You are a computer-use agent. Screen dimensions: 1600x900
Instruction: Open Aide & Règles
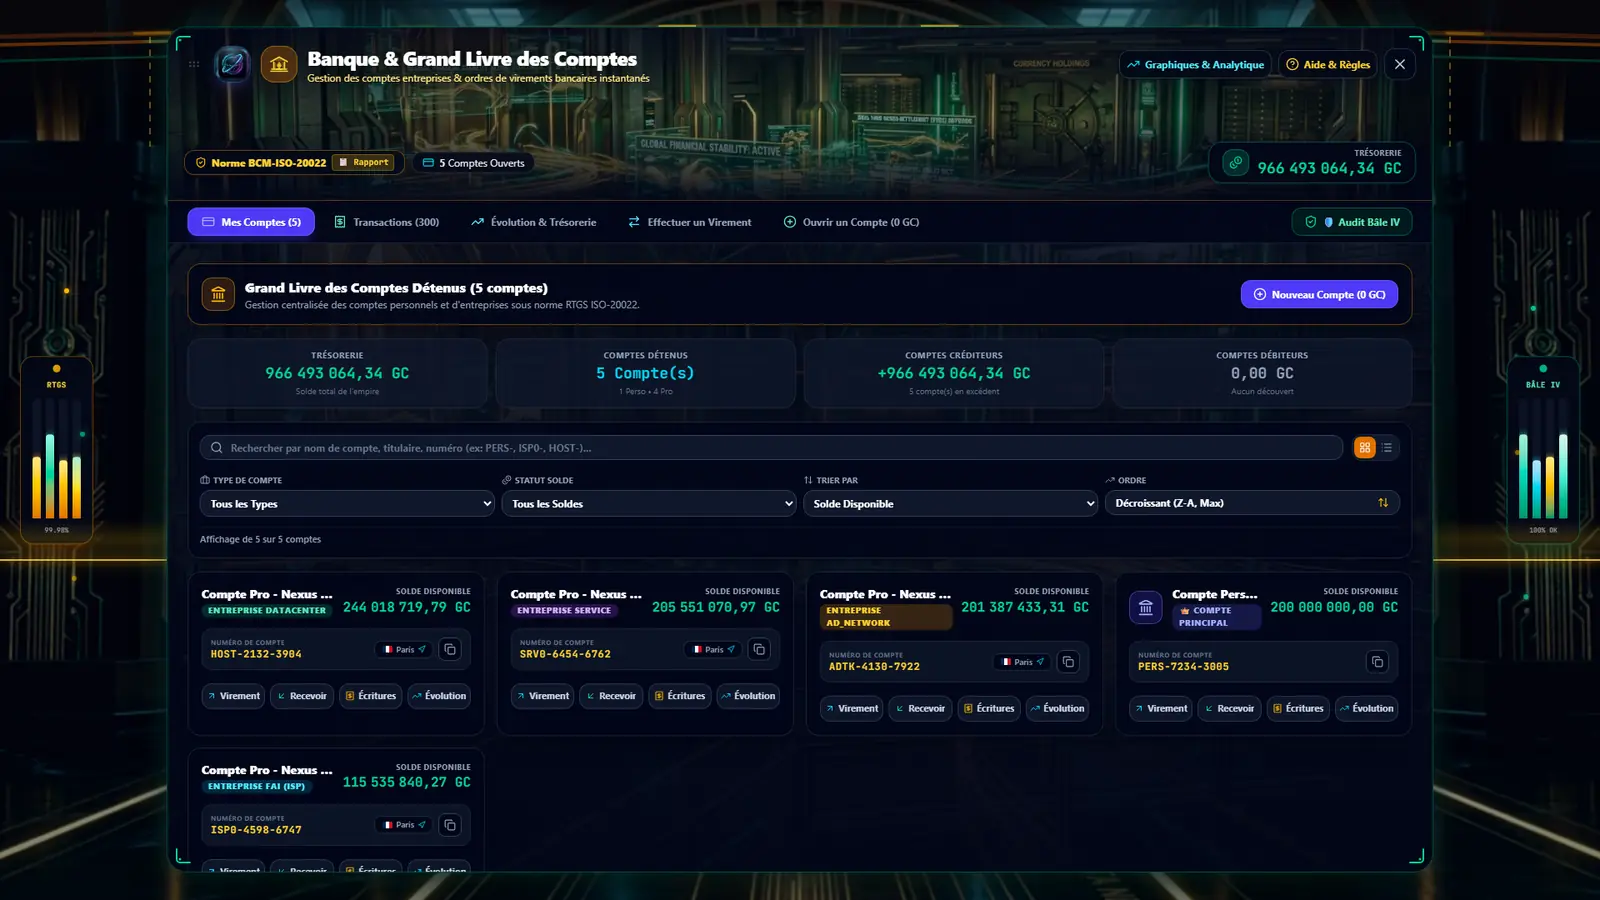click(1328, 65)
